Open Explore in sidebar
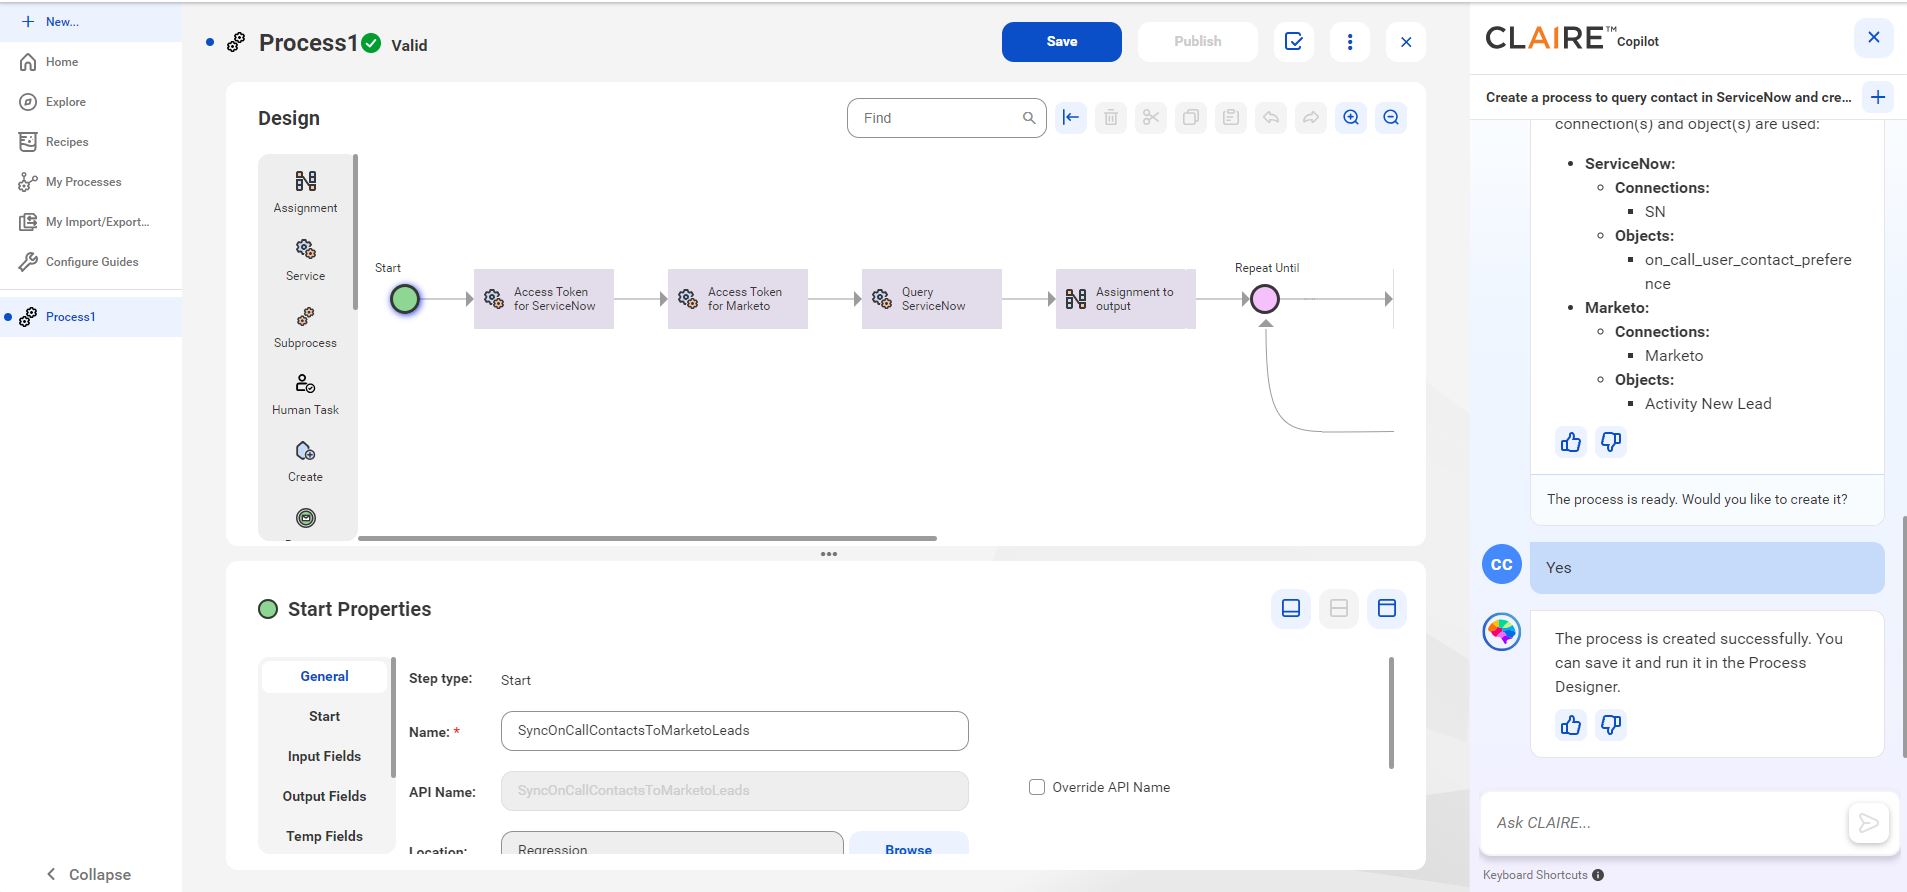 click(x=65, y=102)
